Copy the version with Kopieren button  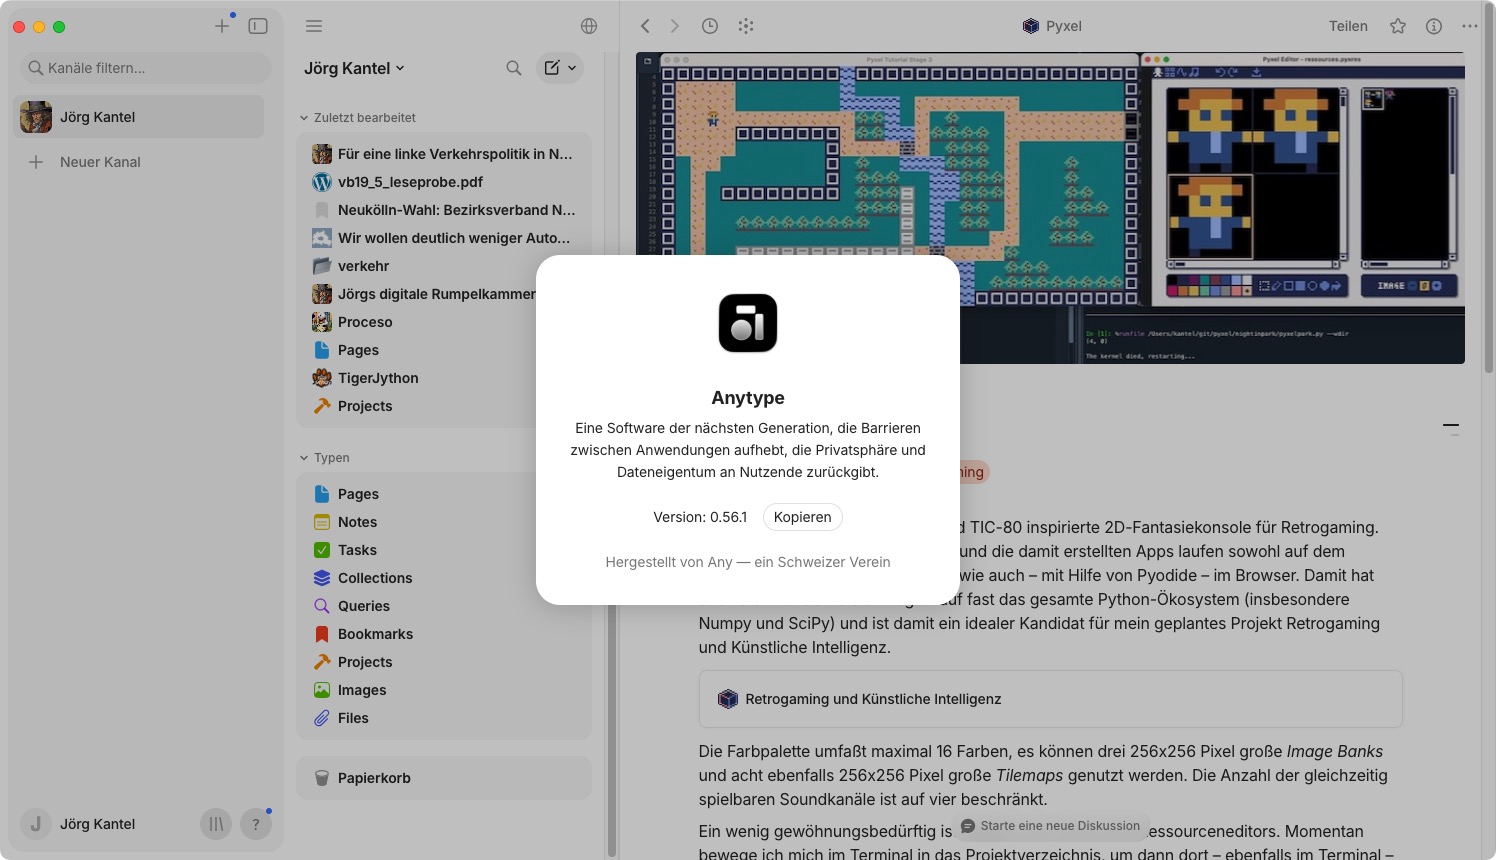(x=802, y=517)
